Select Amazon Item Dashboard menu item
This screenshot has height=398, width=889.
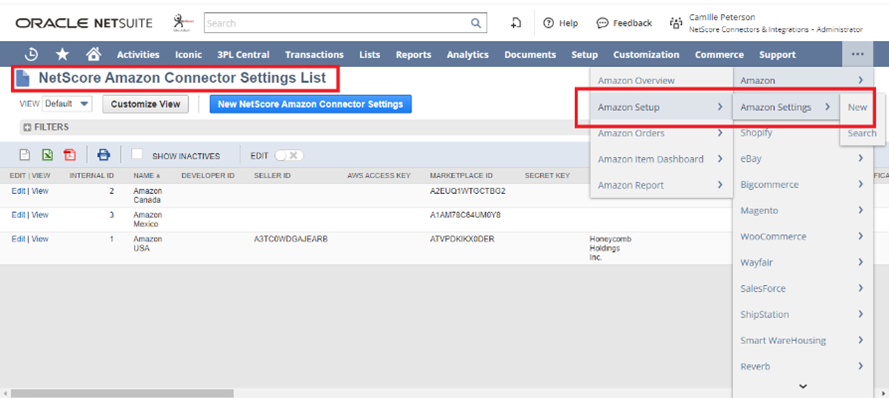point(662,159)
